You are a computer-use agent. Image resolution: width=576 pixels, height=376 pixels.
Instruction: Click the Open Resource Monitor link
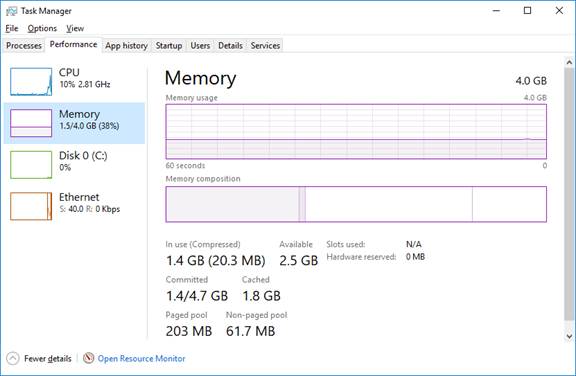[141, 358]
